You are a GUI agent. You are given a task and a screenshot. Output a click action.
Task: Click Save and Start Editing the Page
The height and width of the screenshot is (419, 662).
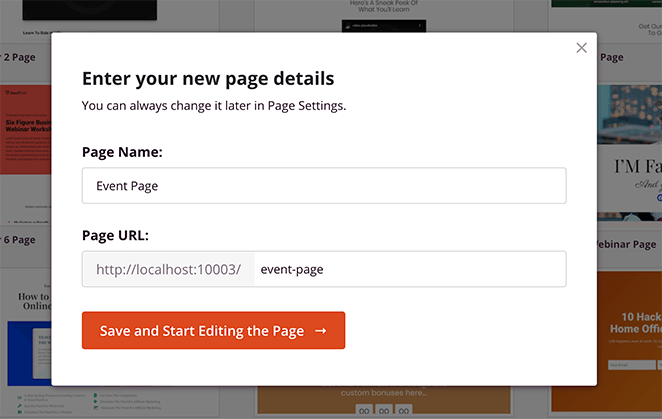213,330
